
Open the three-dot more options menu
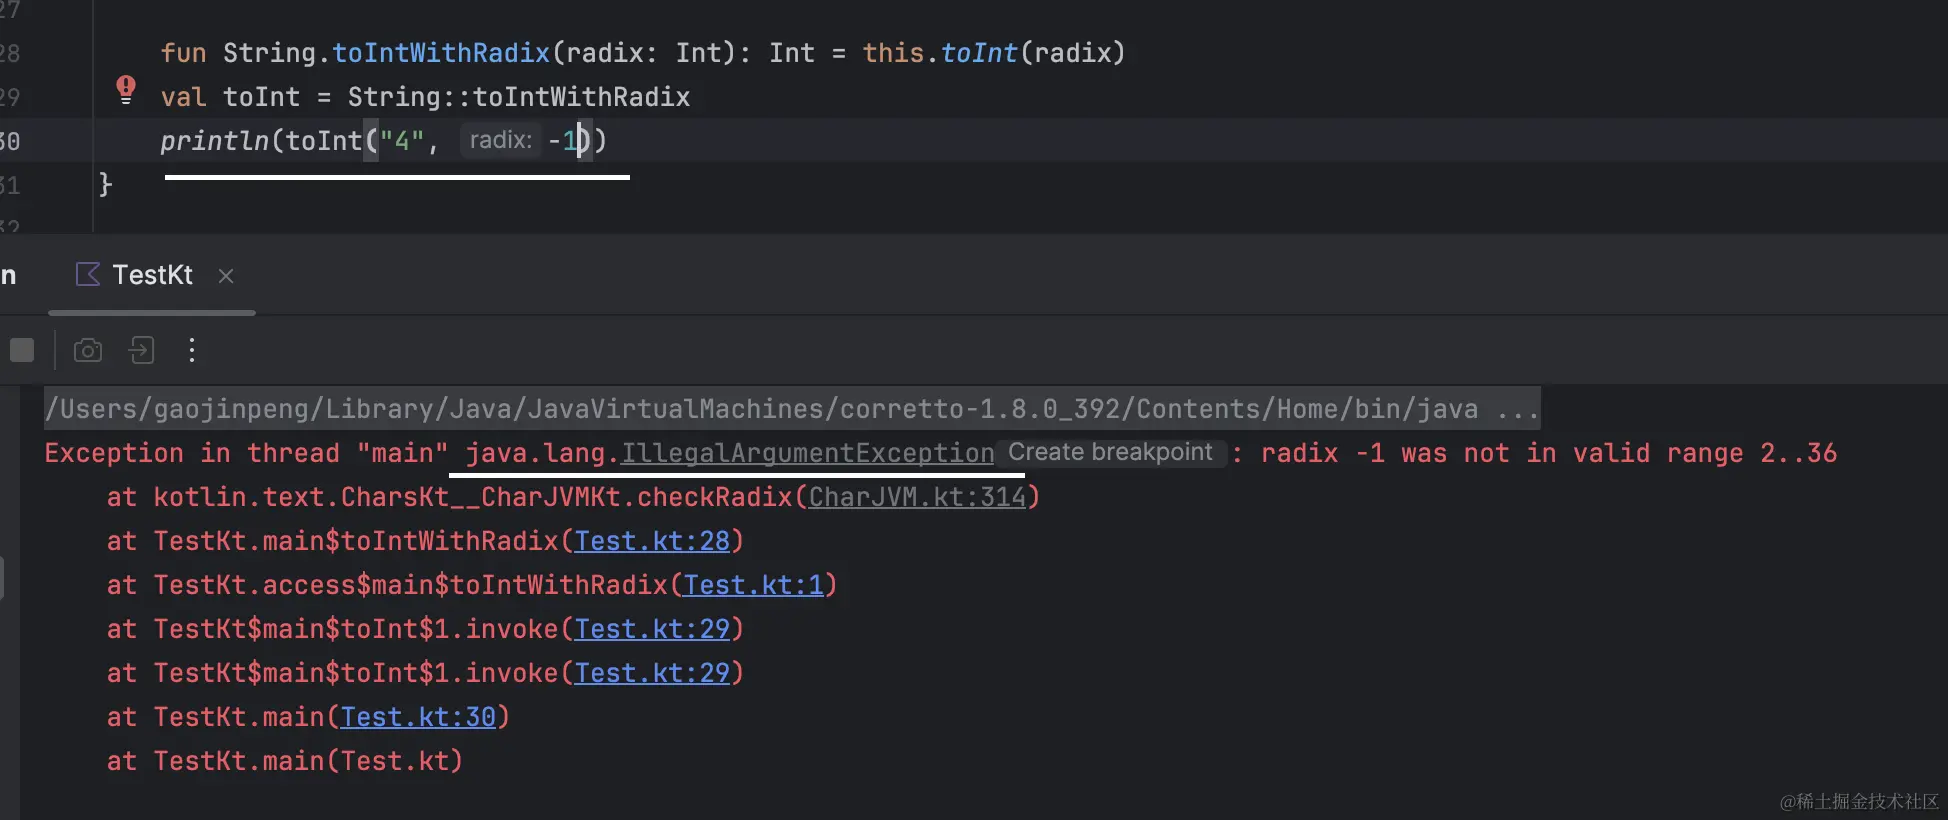192,350
